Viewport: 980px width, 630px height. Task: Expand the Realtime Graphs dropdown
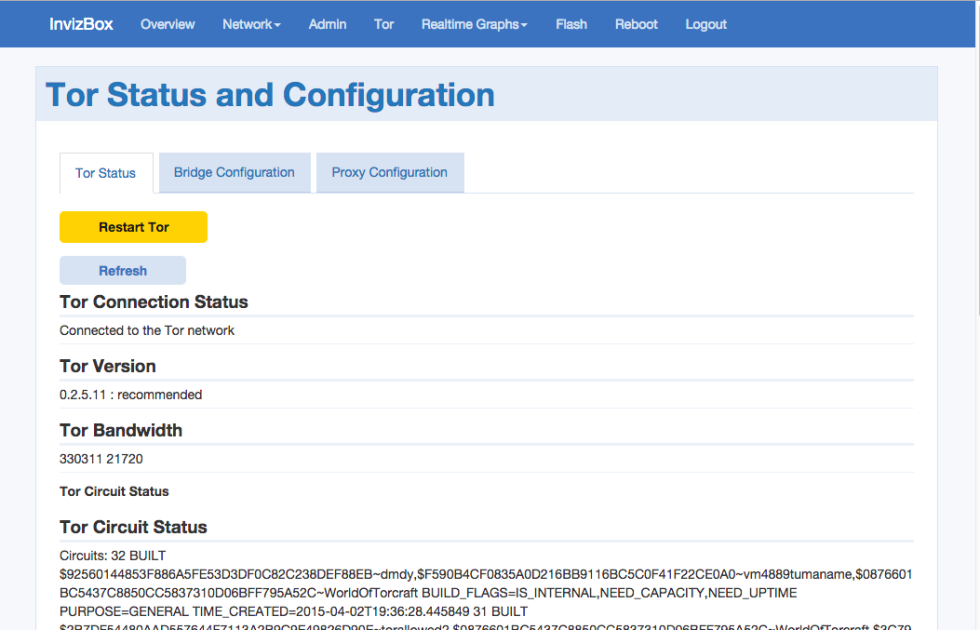click(x=474, y=24)
